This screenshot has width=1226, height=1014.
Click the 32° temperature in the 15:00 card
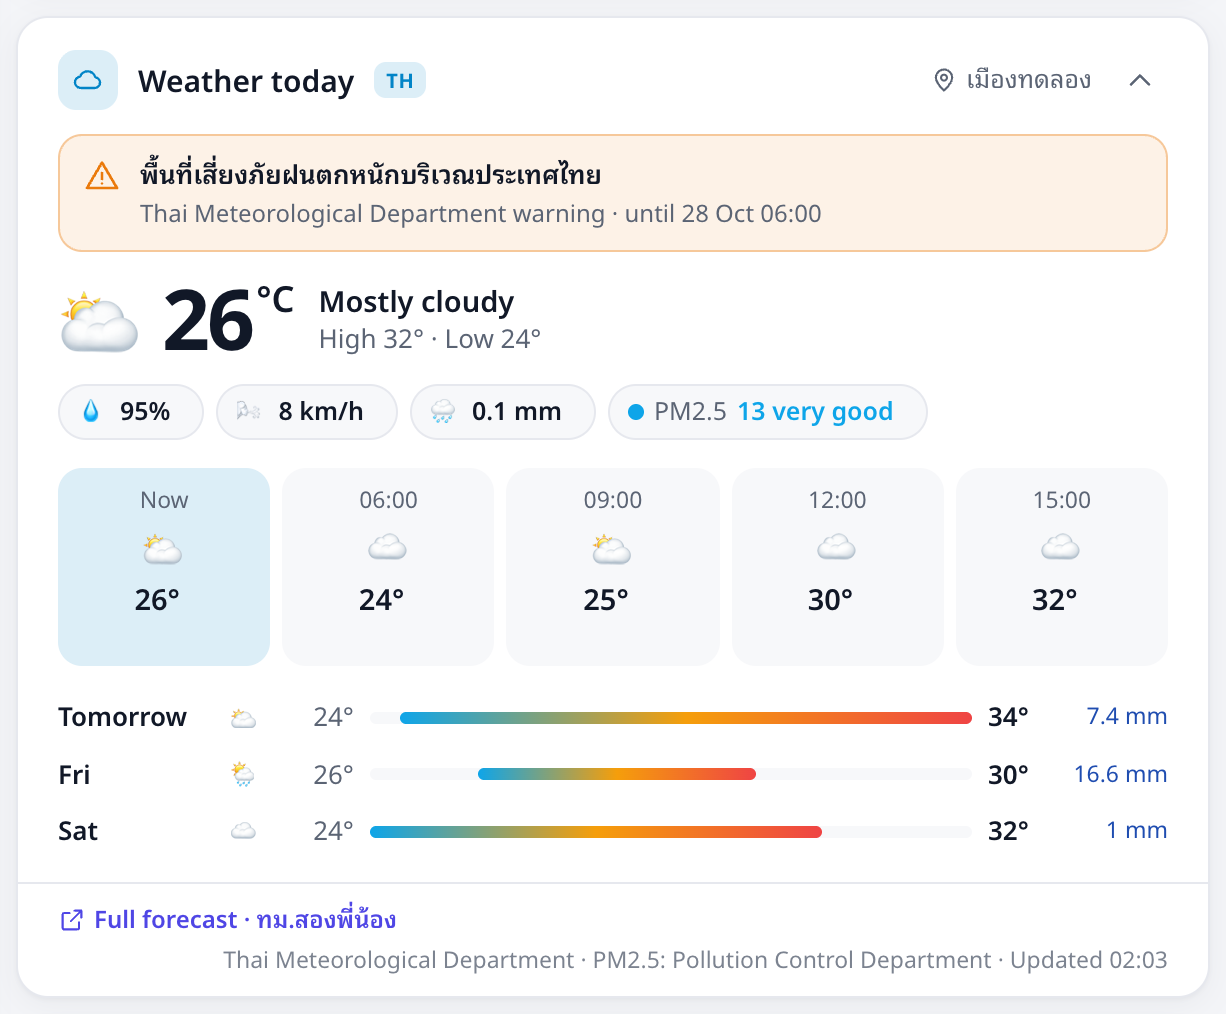1054,600
